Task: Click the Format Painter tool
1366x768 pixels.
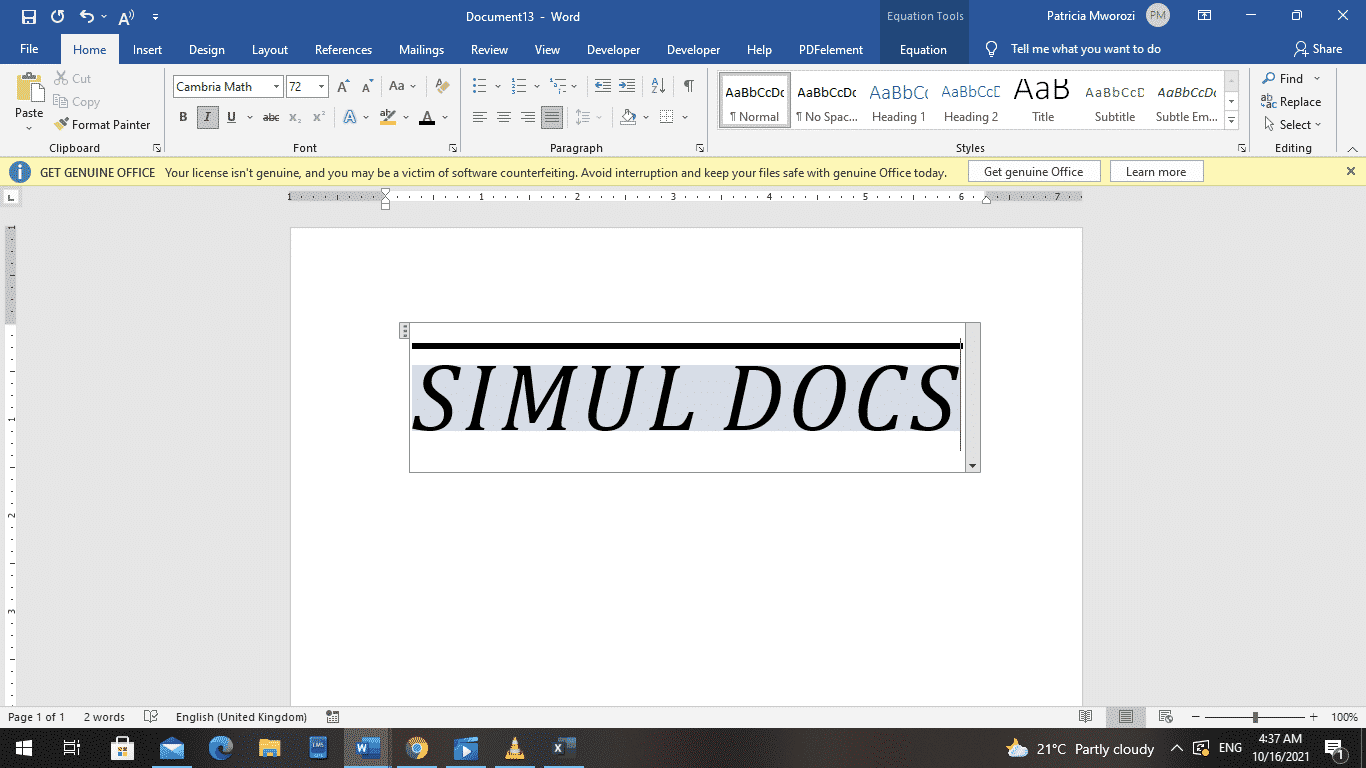Action: point(103,124)
